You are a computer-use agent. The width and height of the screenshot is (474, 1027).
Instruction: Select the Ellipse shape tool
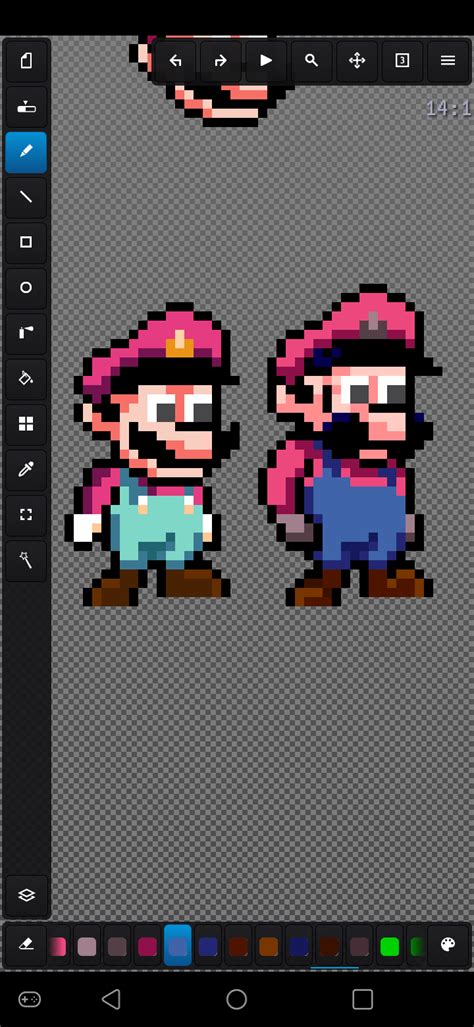[x=26, y=288]
